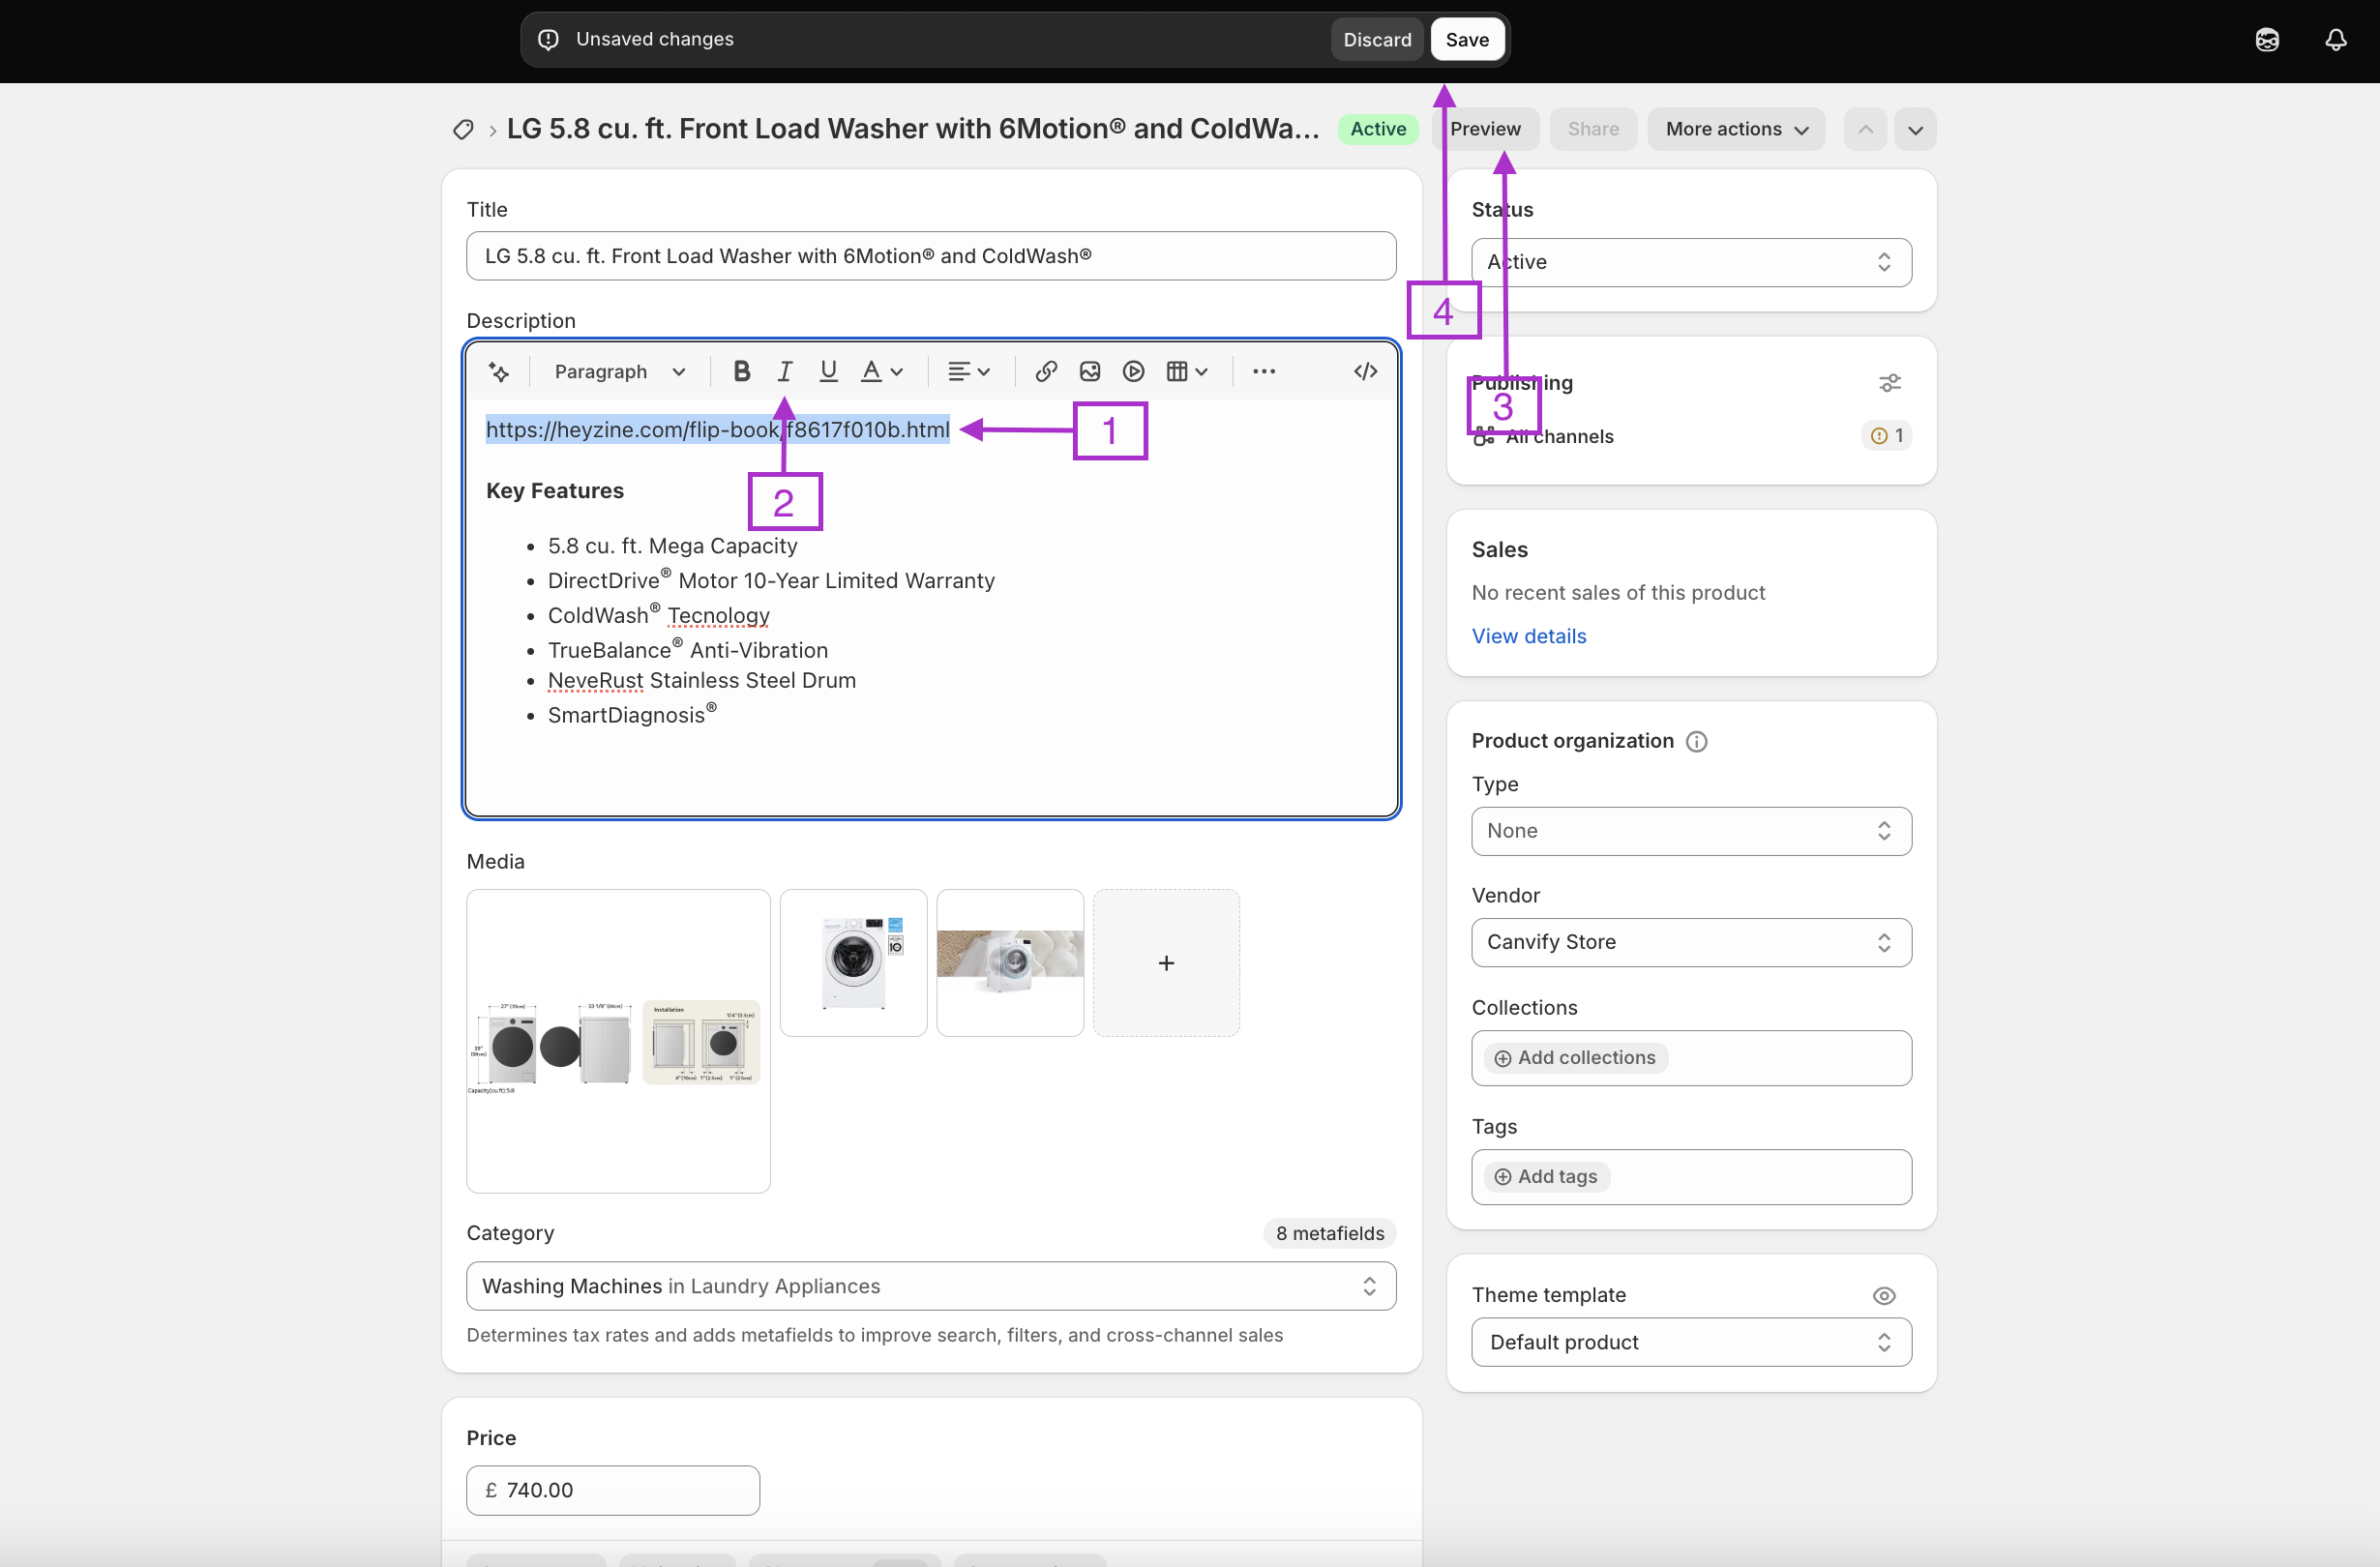Open Status dropdown showing Active
This screenshot has height=1567, width=2380.
coord(1691,262)
